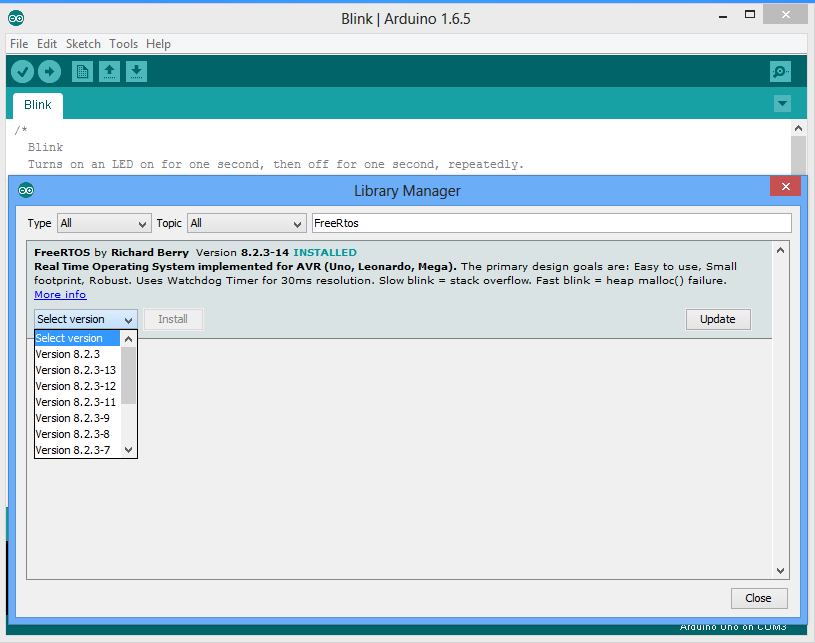Open the Sketch menu

(x=83, y=44)
